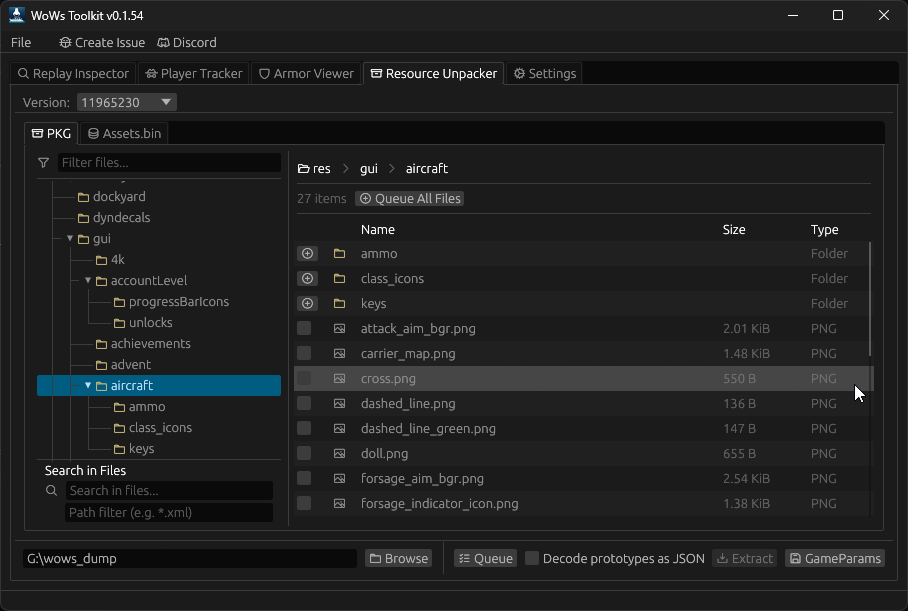The height and width of the screenshot is (611, 908).
Task: Click the queue icon for the keys folder
Action: pyautogui.click(x=307, y=303)
